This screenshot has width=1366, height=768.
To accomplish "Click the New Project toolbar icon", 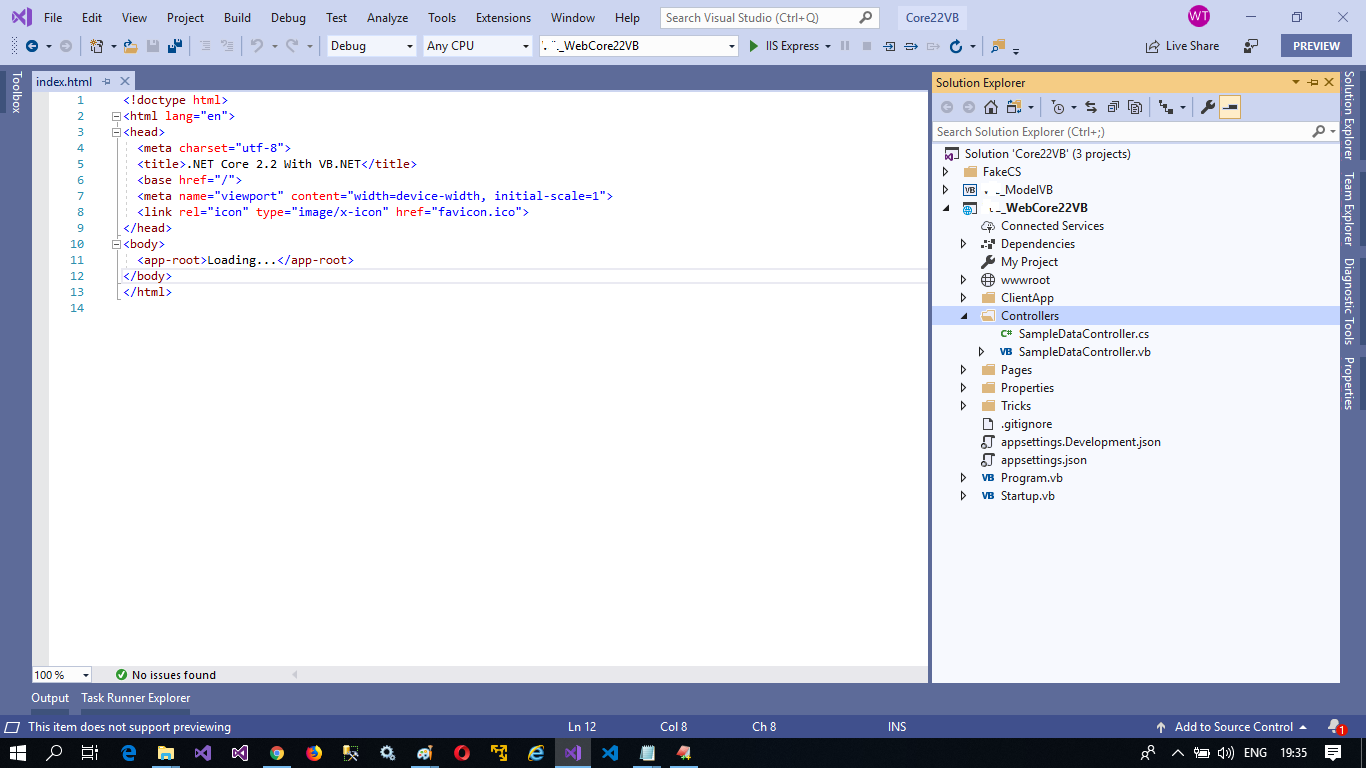I will pyautogui.click(x=97, y=46).
